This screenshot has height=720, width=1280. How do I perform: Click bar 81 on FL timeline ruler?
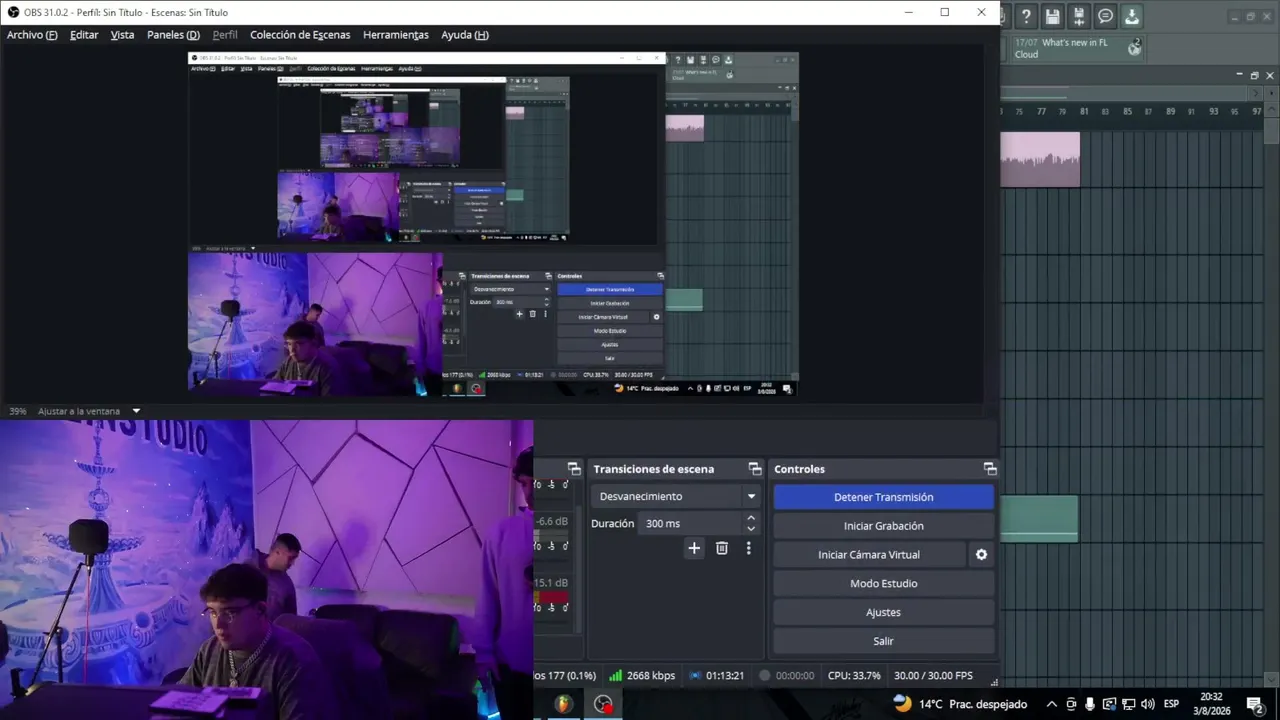click(x=1084, y=112)
